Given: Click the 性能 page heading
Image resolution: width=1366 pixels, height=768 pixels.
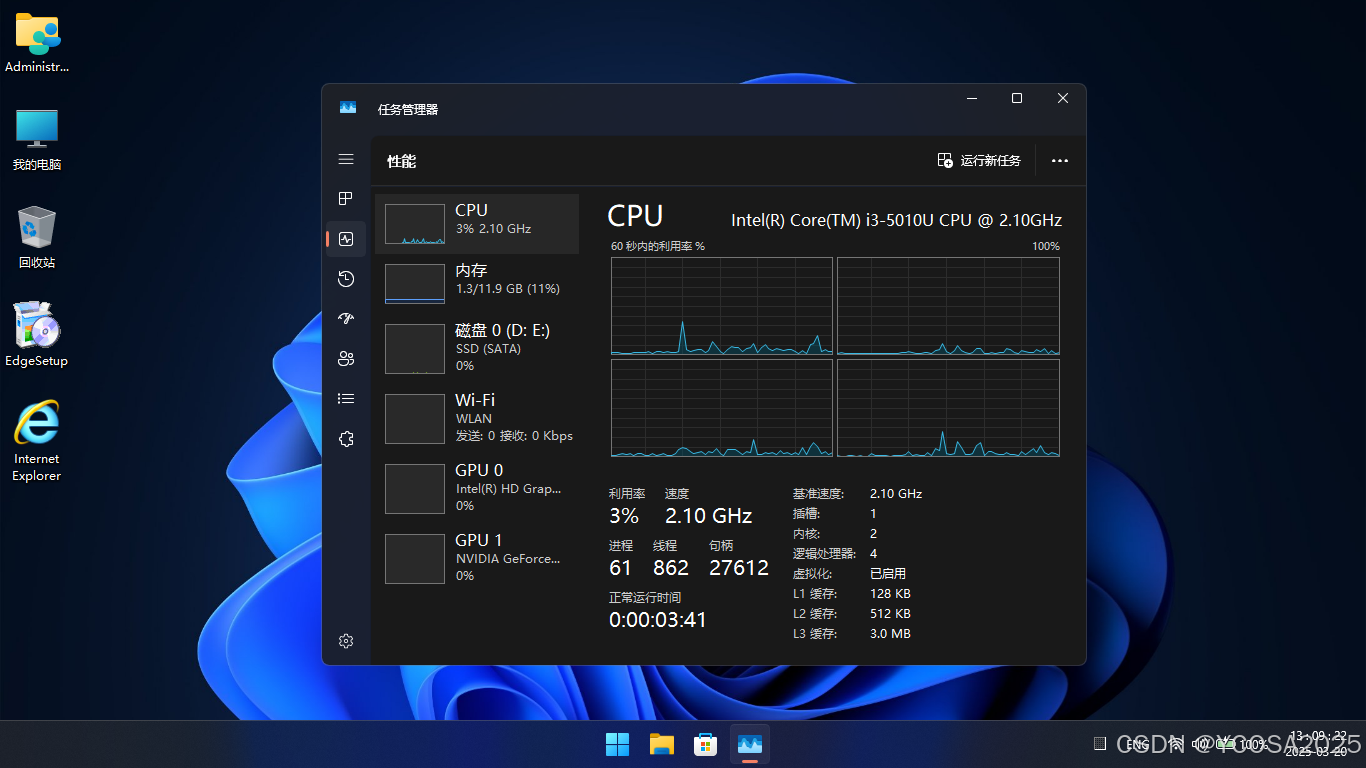Looking at the screenshot, I should click(402, 161).
